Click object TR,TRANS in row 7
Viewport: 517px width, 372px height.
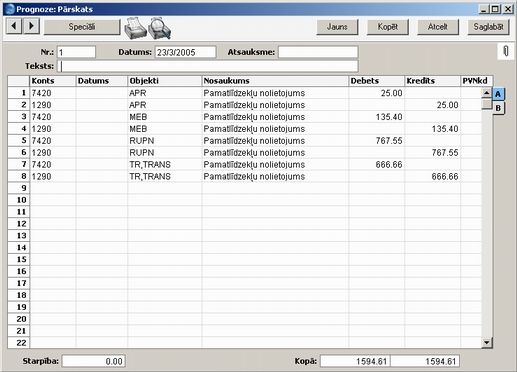coord(150,165)
